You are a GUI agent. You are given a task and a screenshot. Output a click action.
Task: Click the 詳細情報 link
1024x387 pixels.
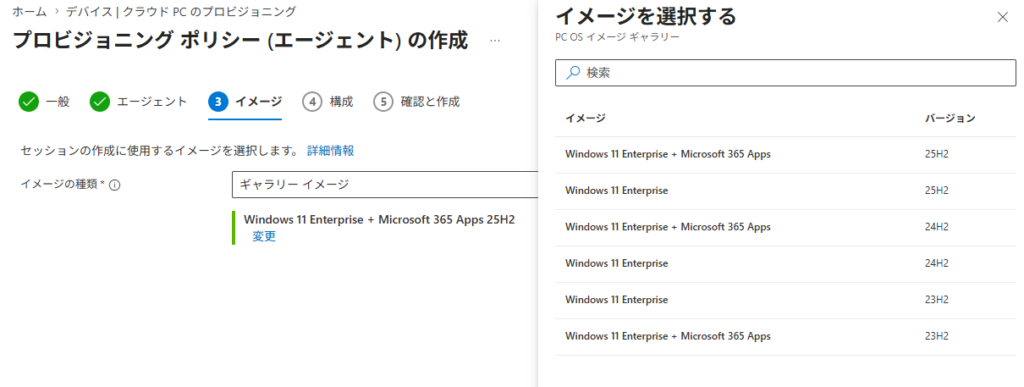coord(330,151)
